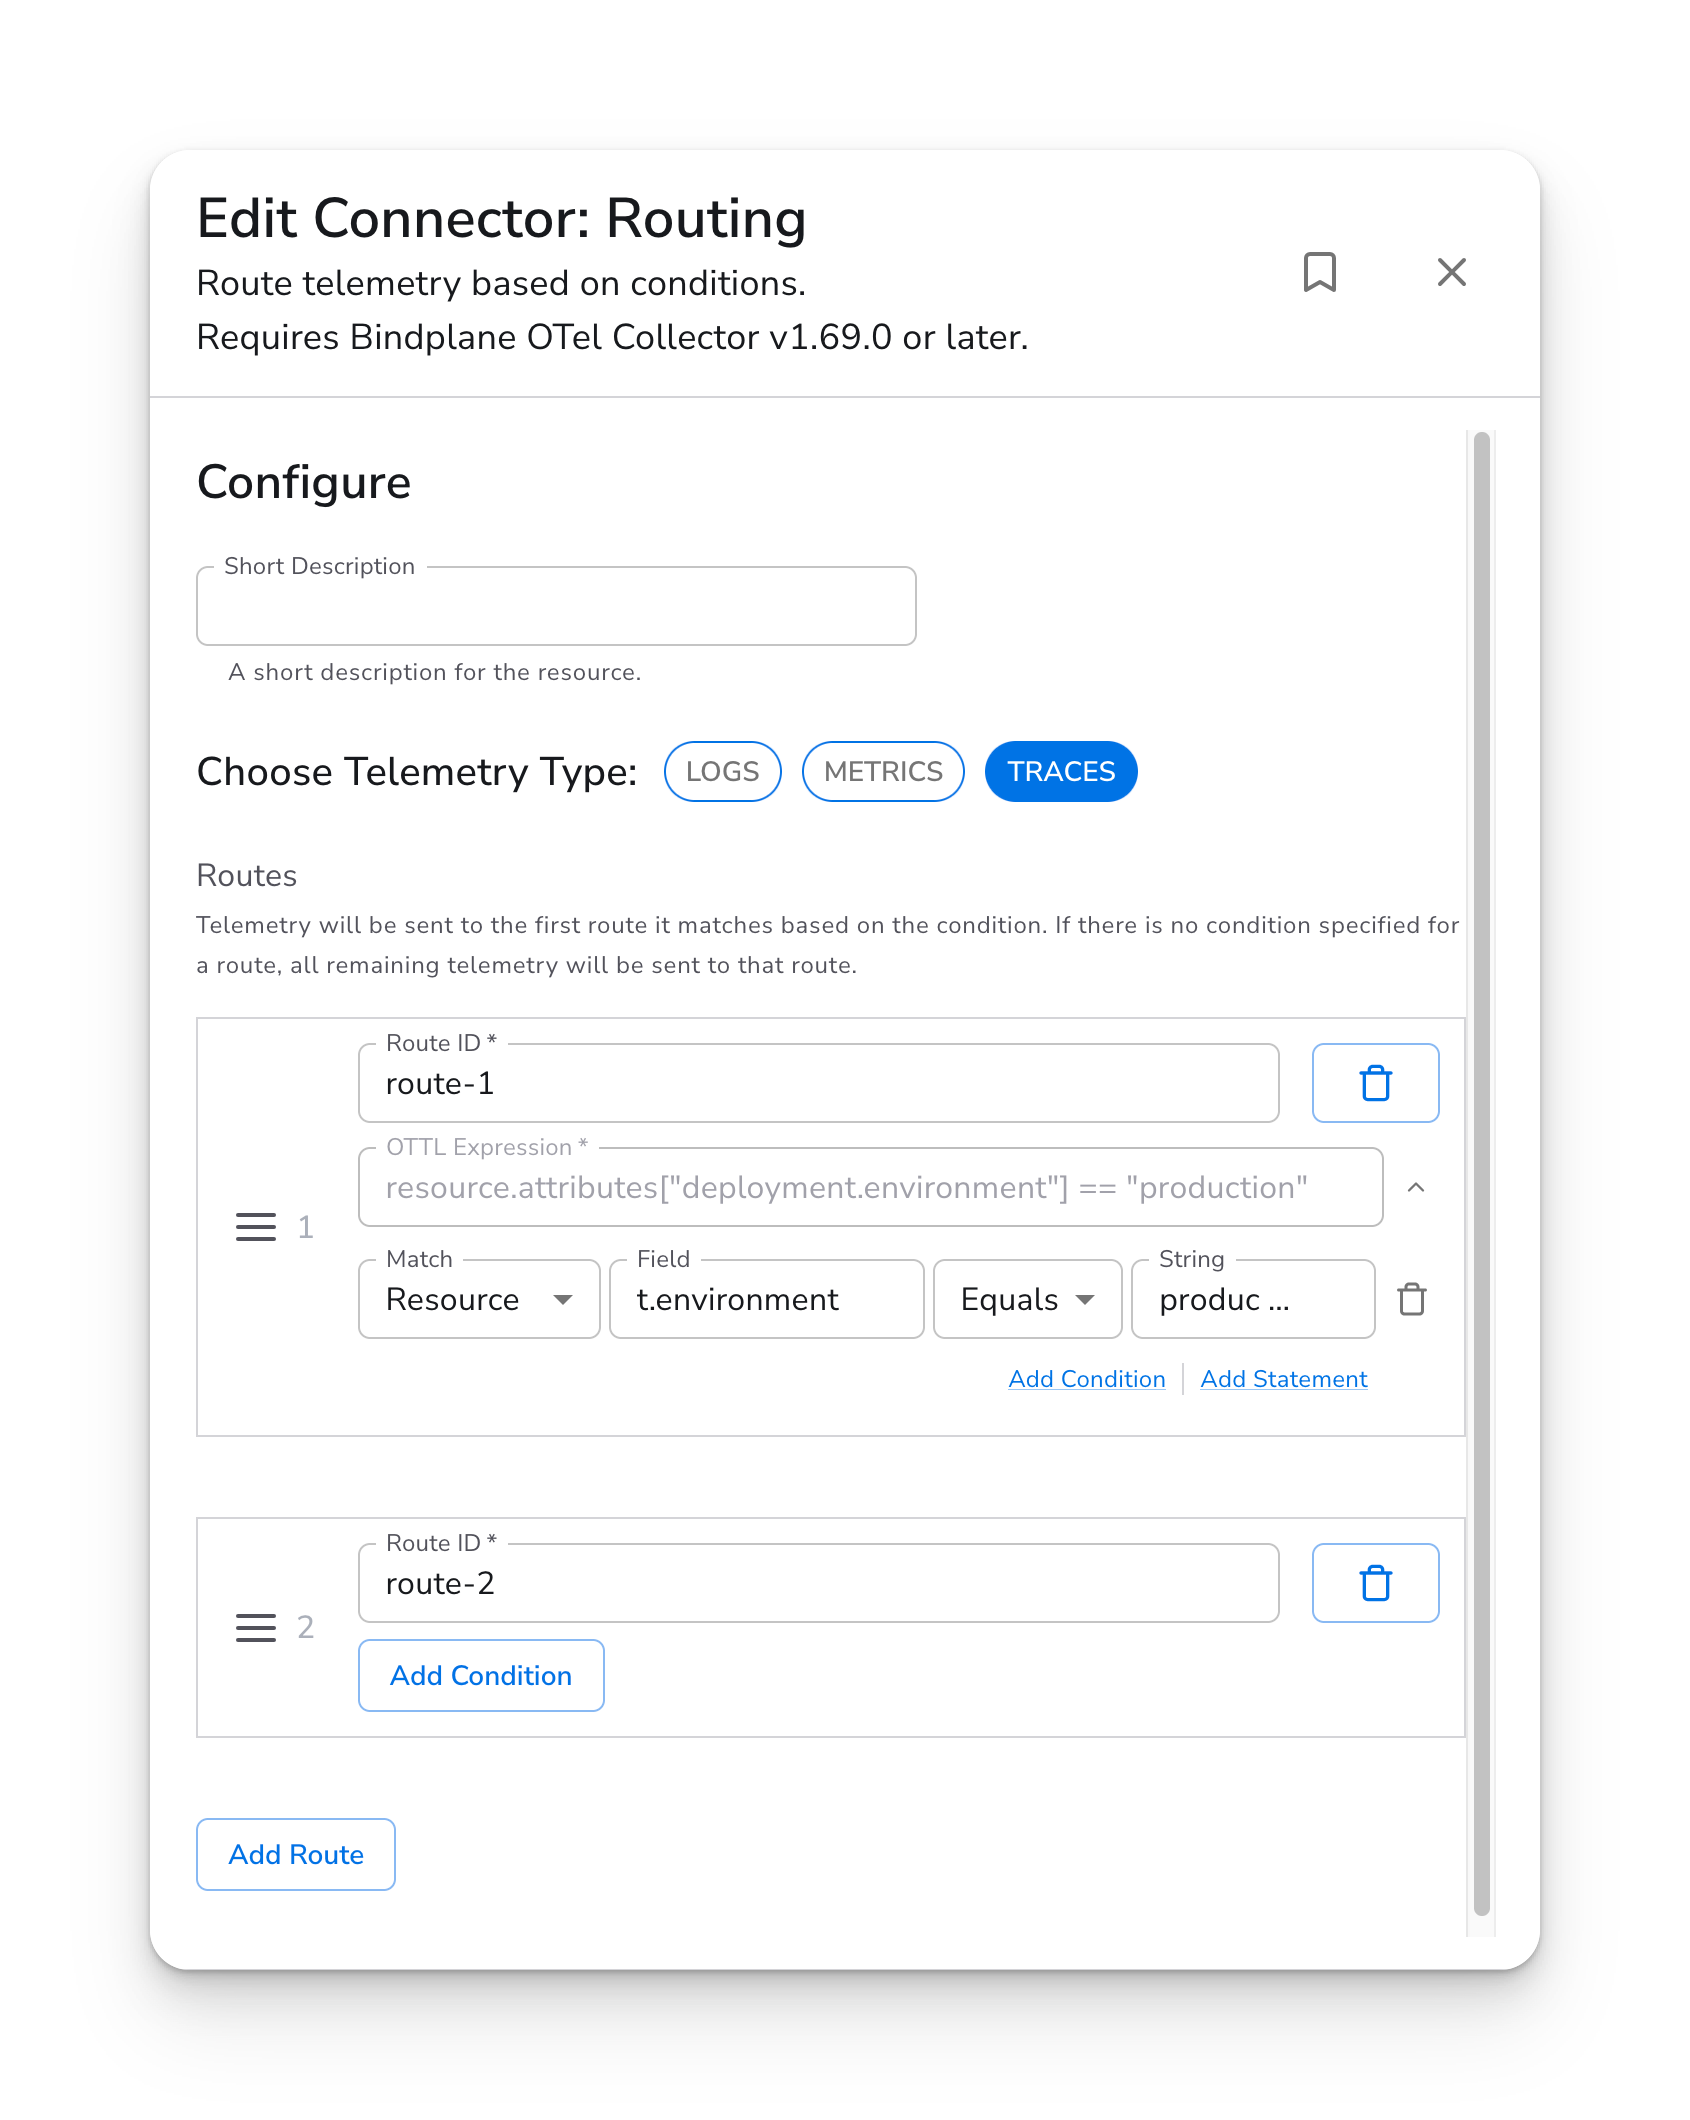Delete route-2 using its trash button
This screenshot has height=2120, width=1690.
(x=1375, y=1583)
